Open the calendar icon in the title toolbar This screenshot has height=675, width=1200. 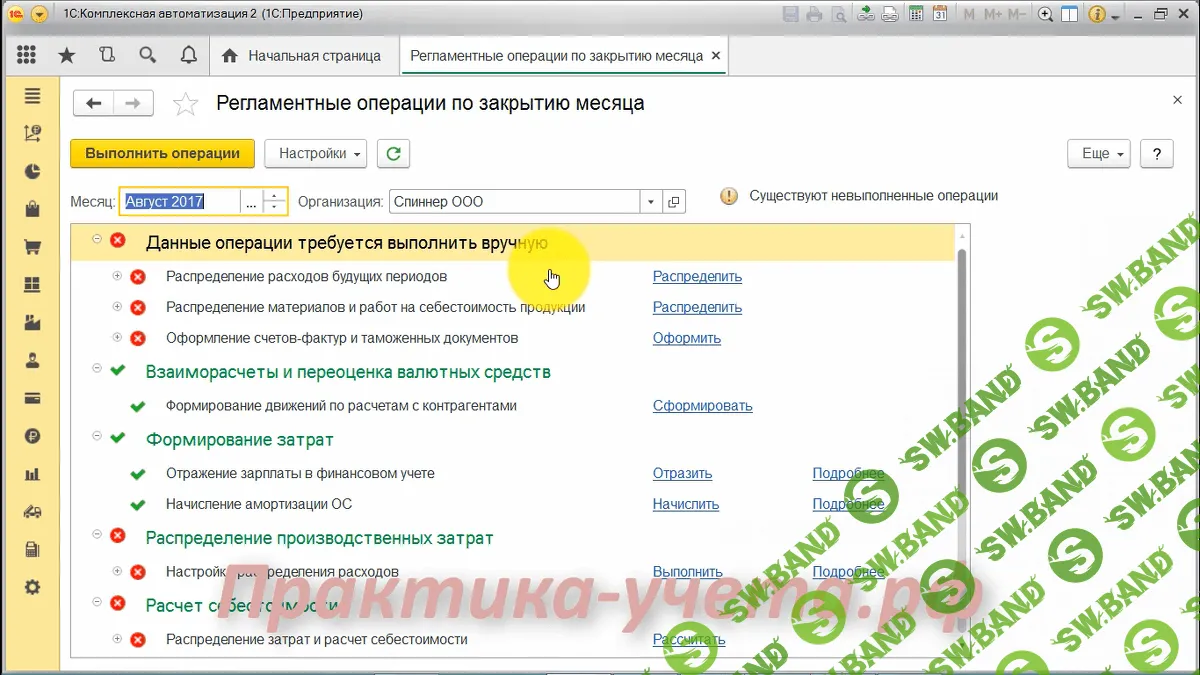[x=939, y=14]
